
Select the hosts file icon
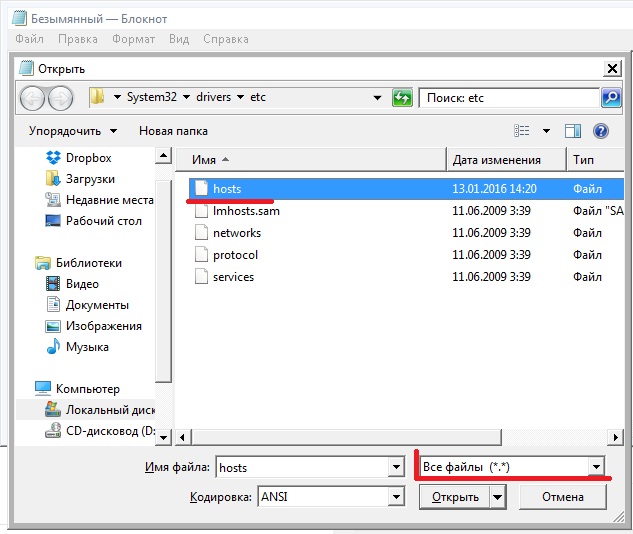[x=200, y=188]
